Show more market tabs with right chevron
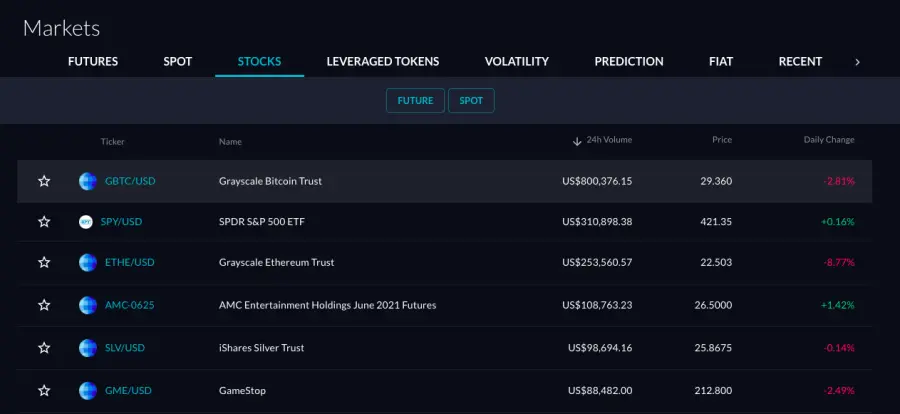The image size is (900, 414). (858, 62)
